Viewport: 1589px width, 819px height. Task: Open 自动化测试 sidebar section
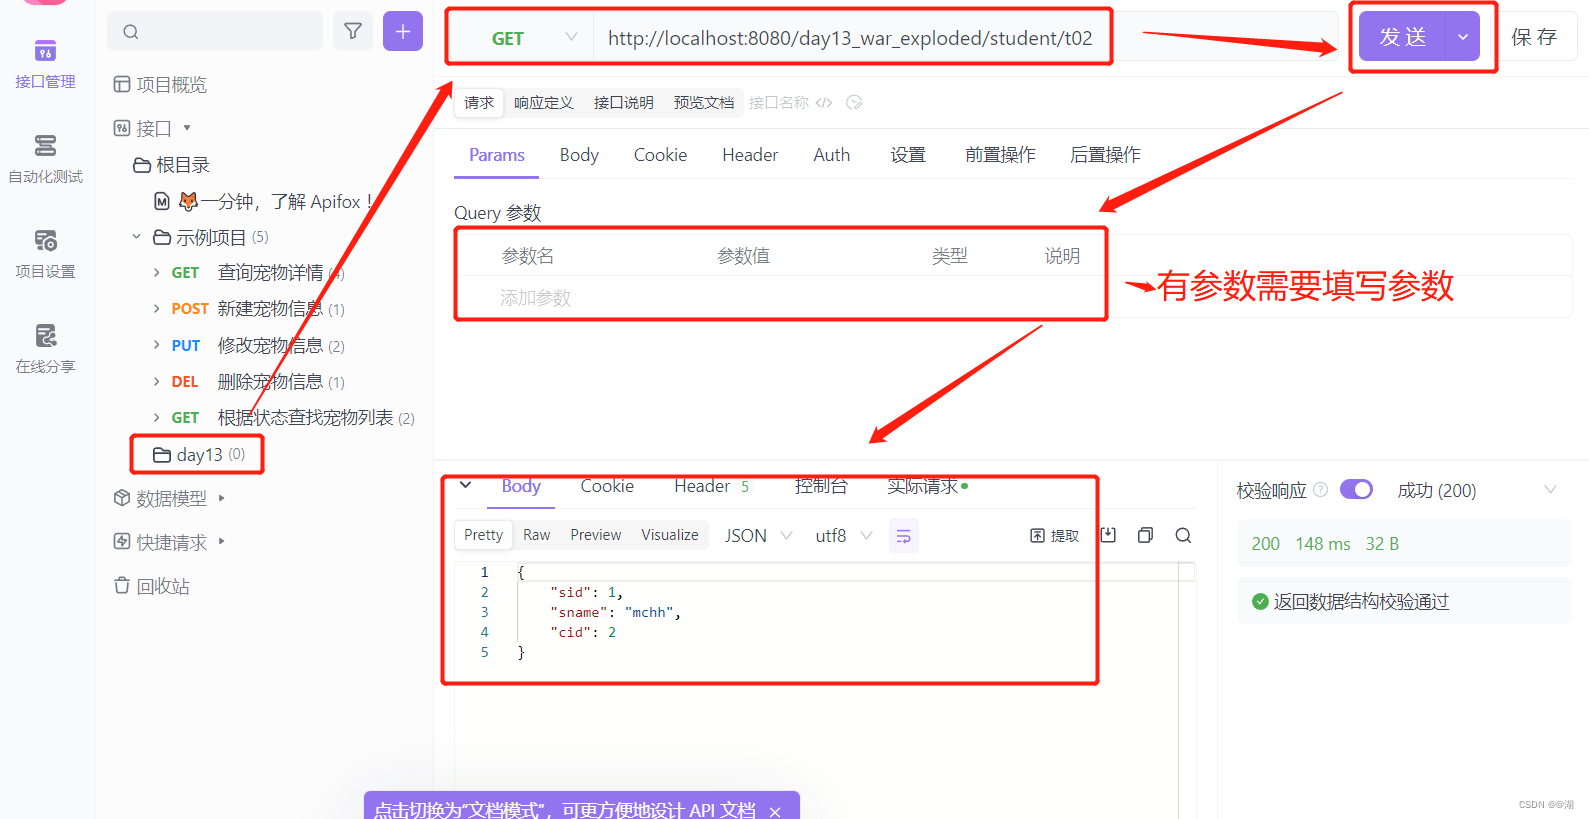coord(45,160)
